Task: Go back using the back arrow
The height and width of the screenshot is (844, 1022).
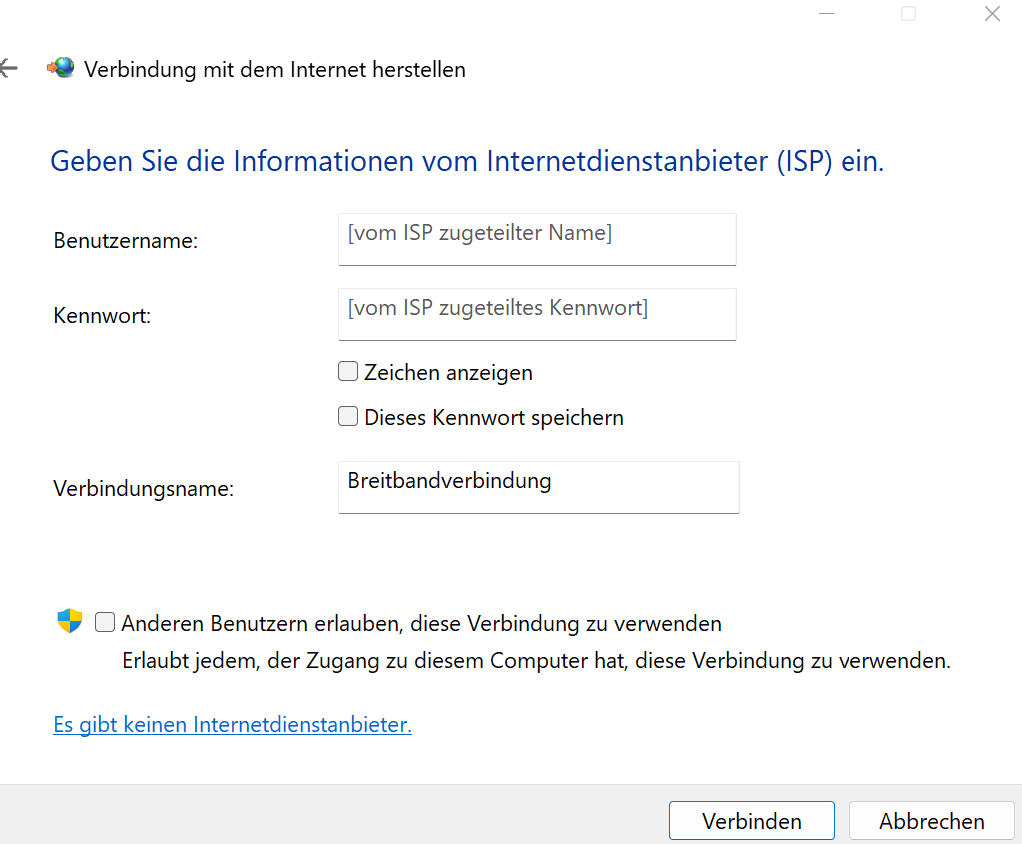Action: click(8, 68)
